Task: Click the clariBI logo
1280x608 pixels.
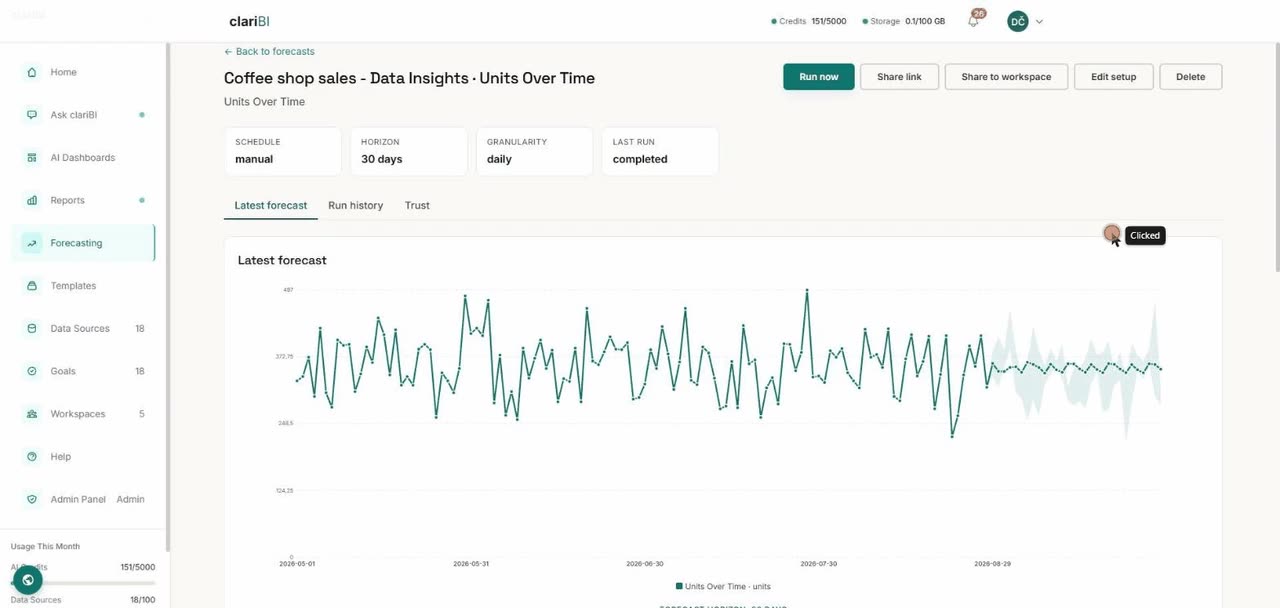Action: (x=249, y=21)
